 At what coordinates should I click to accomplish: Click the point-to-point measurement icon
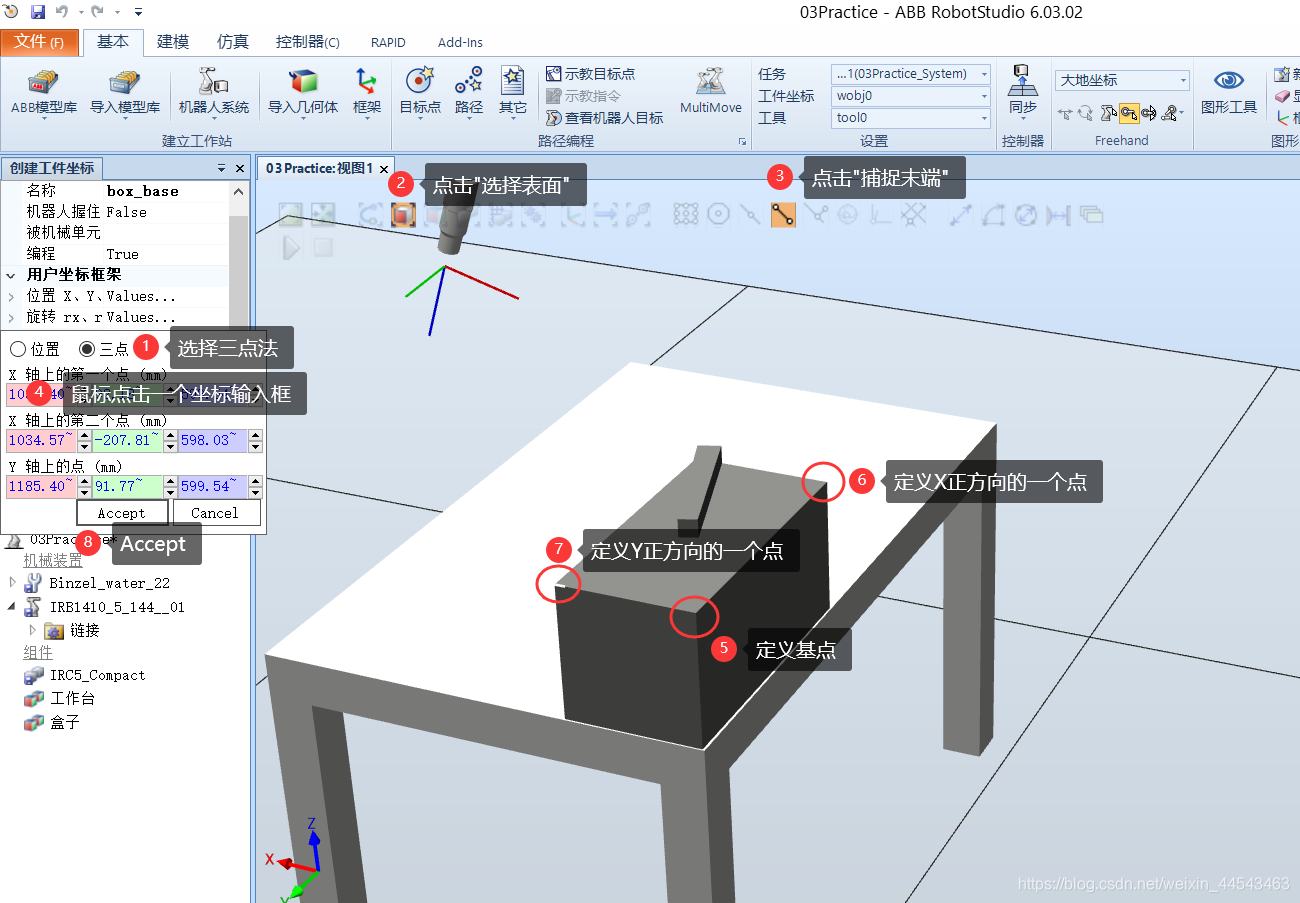(960, 214)
